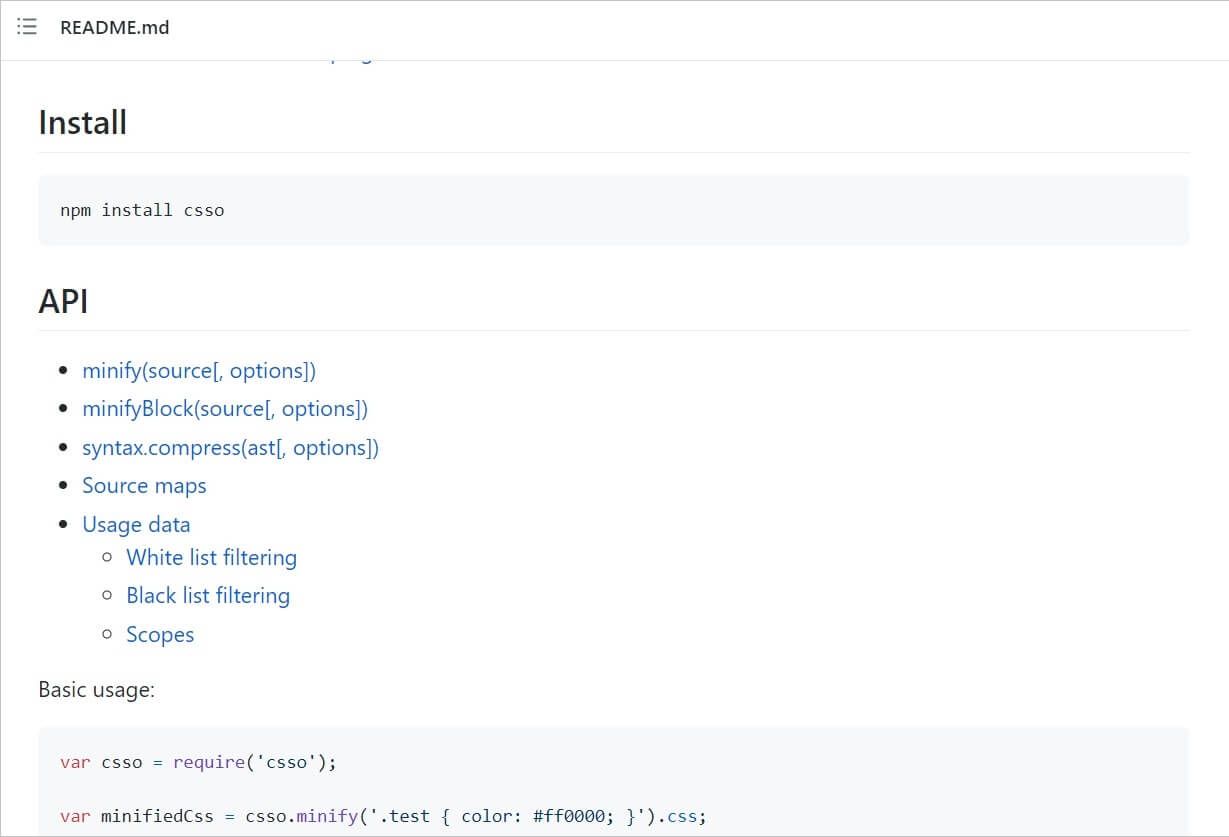The width and height of the screenshot is (1229, 837).
Task: Click the var csso = require('csso') line
Action: point(198,762)
